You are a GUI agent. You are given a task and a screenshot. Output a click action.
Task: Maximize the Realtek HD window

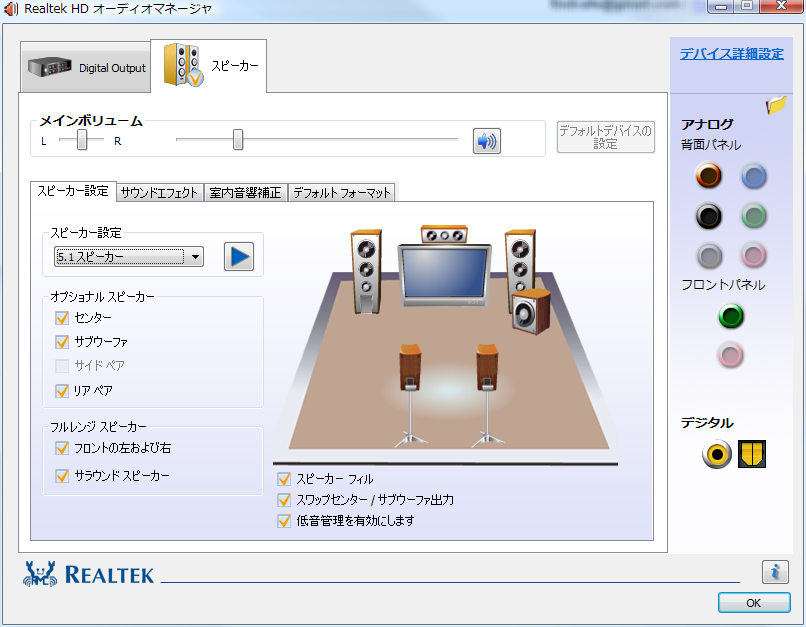(747, 6)
